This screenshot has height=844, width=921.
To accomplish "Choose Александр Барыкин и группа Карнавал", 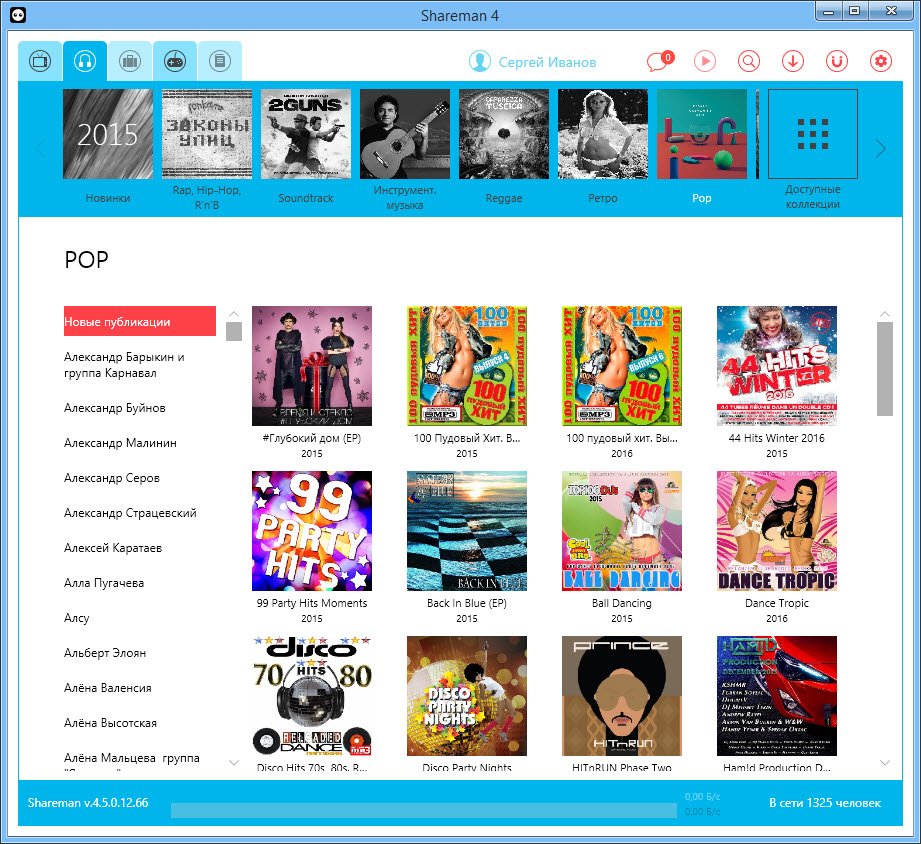I will [124, 365].
